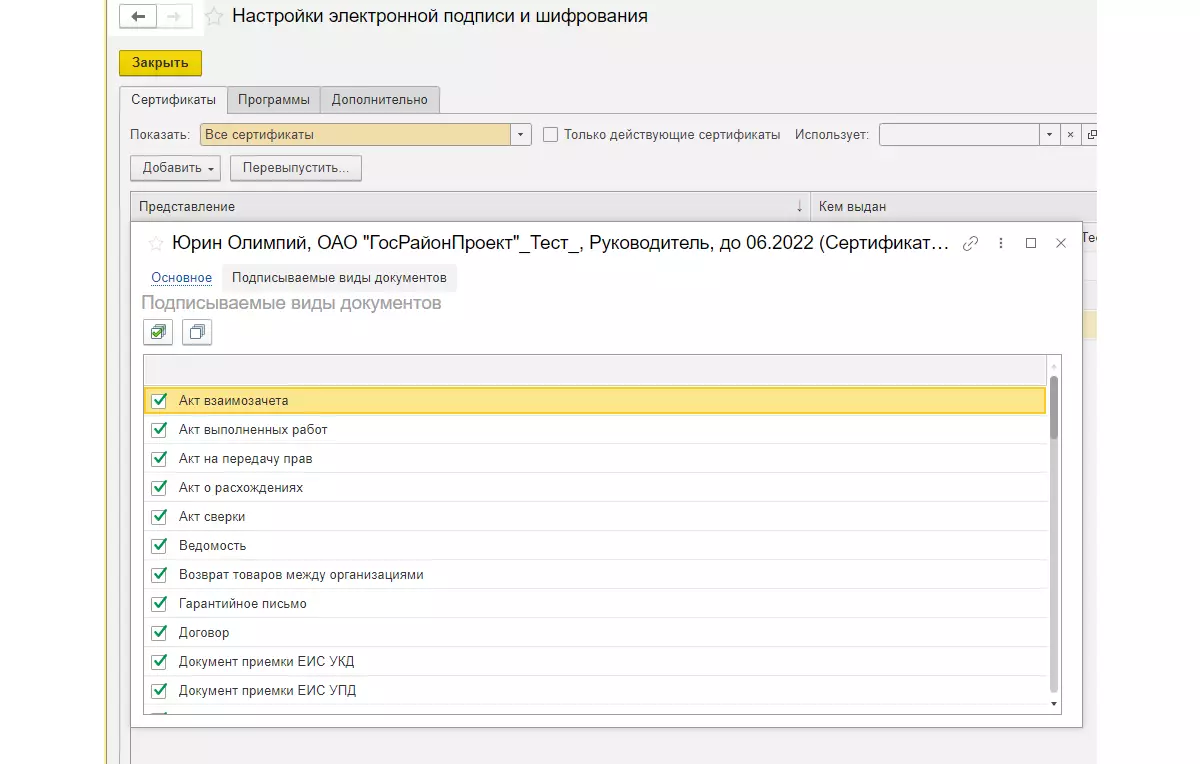This screenshot has height=764, width=1200.
Task: Expand the 'Использует' dropdown arrow
Action: pos(1048,135)
